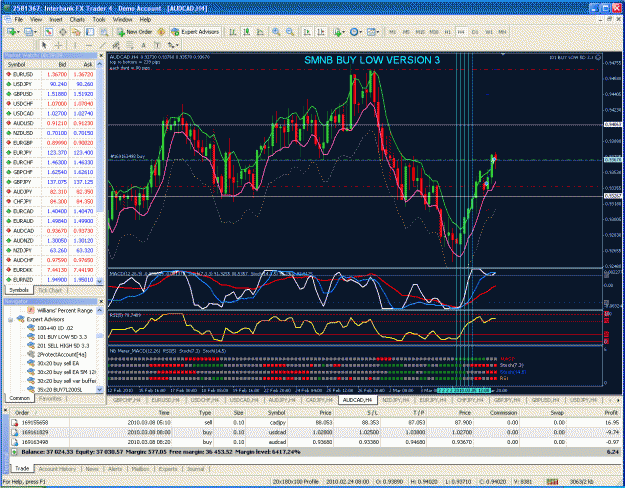Switch timeframe to H1

(x=448, y=32)
